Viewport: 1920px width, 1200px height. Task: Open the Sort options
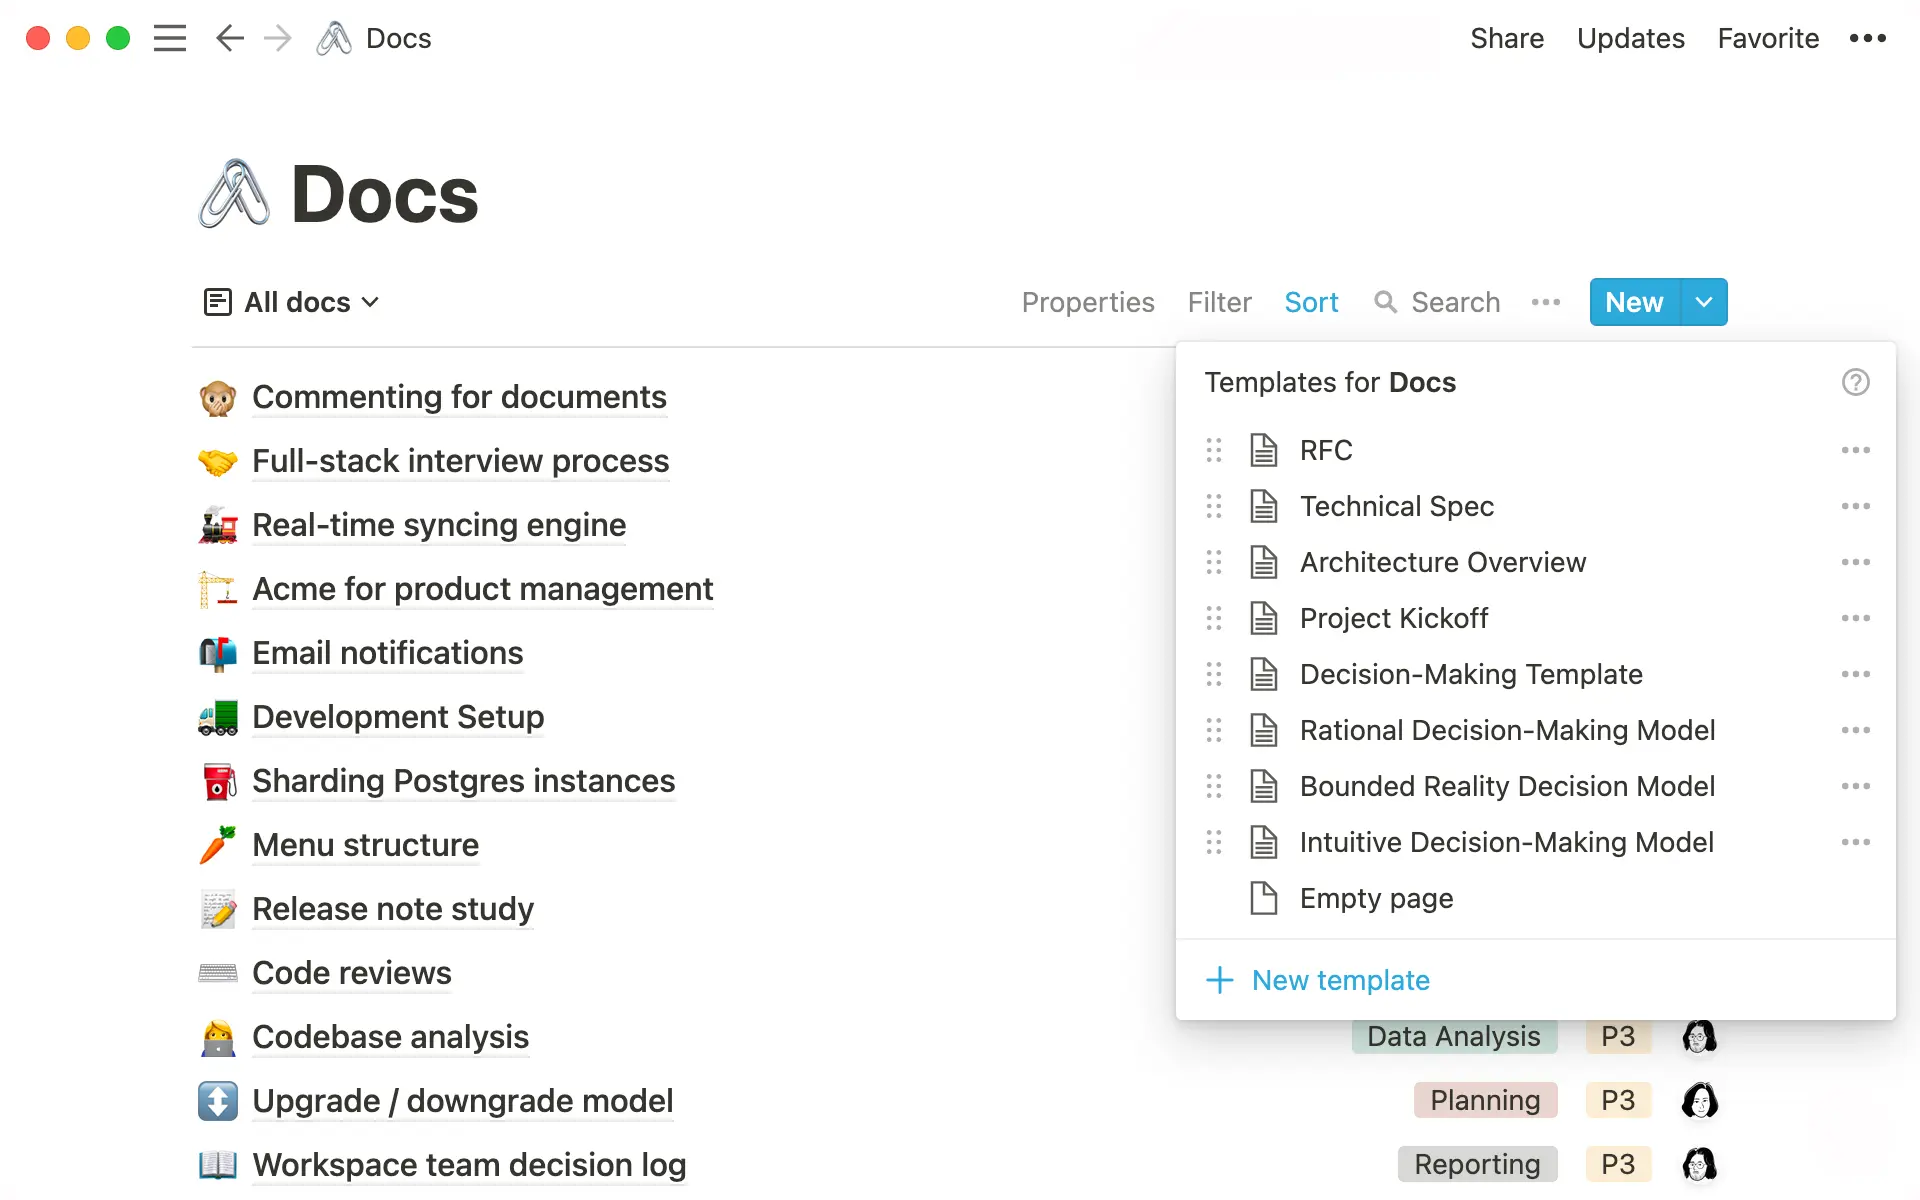click(1311, 302)
